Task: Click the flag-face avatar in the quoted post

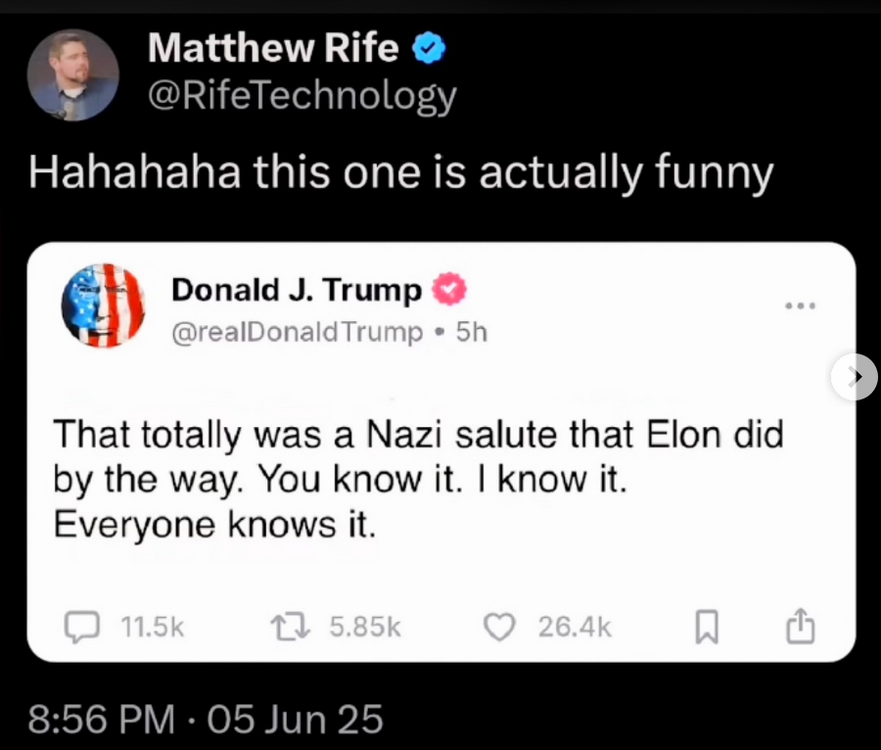Action: (104, 305)
